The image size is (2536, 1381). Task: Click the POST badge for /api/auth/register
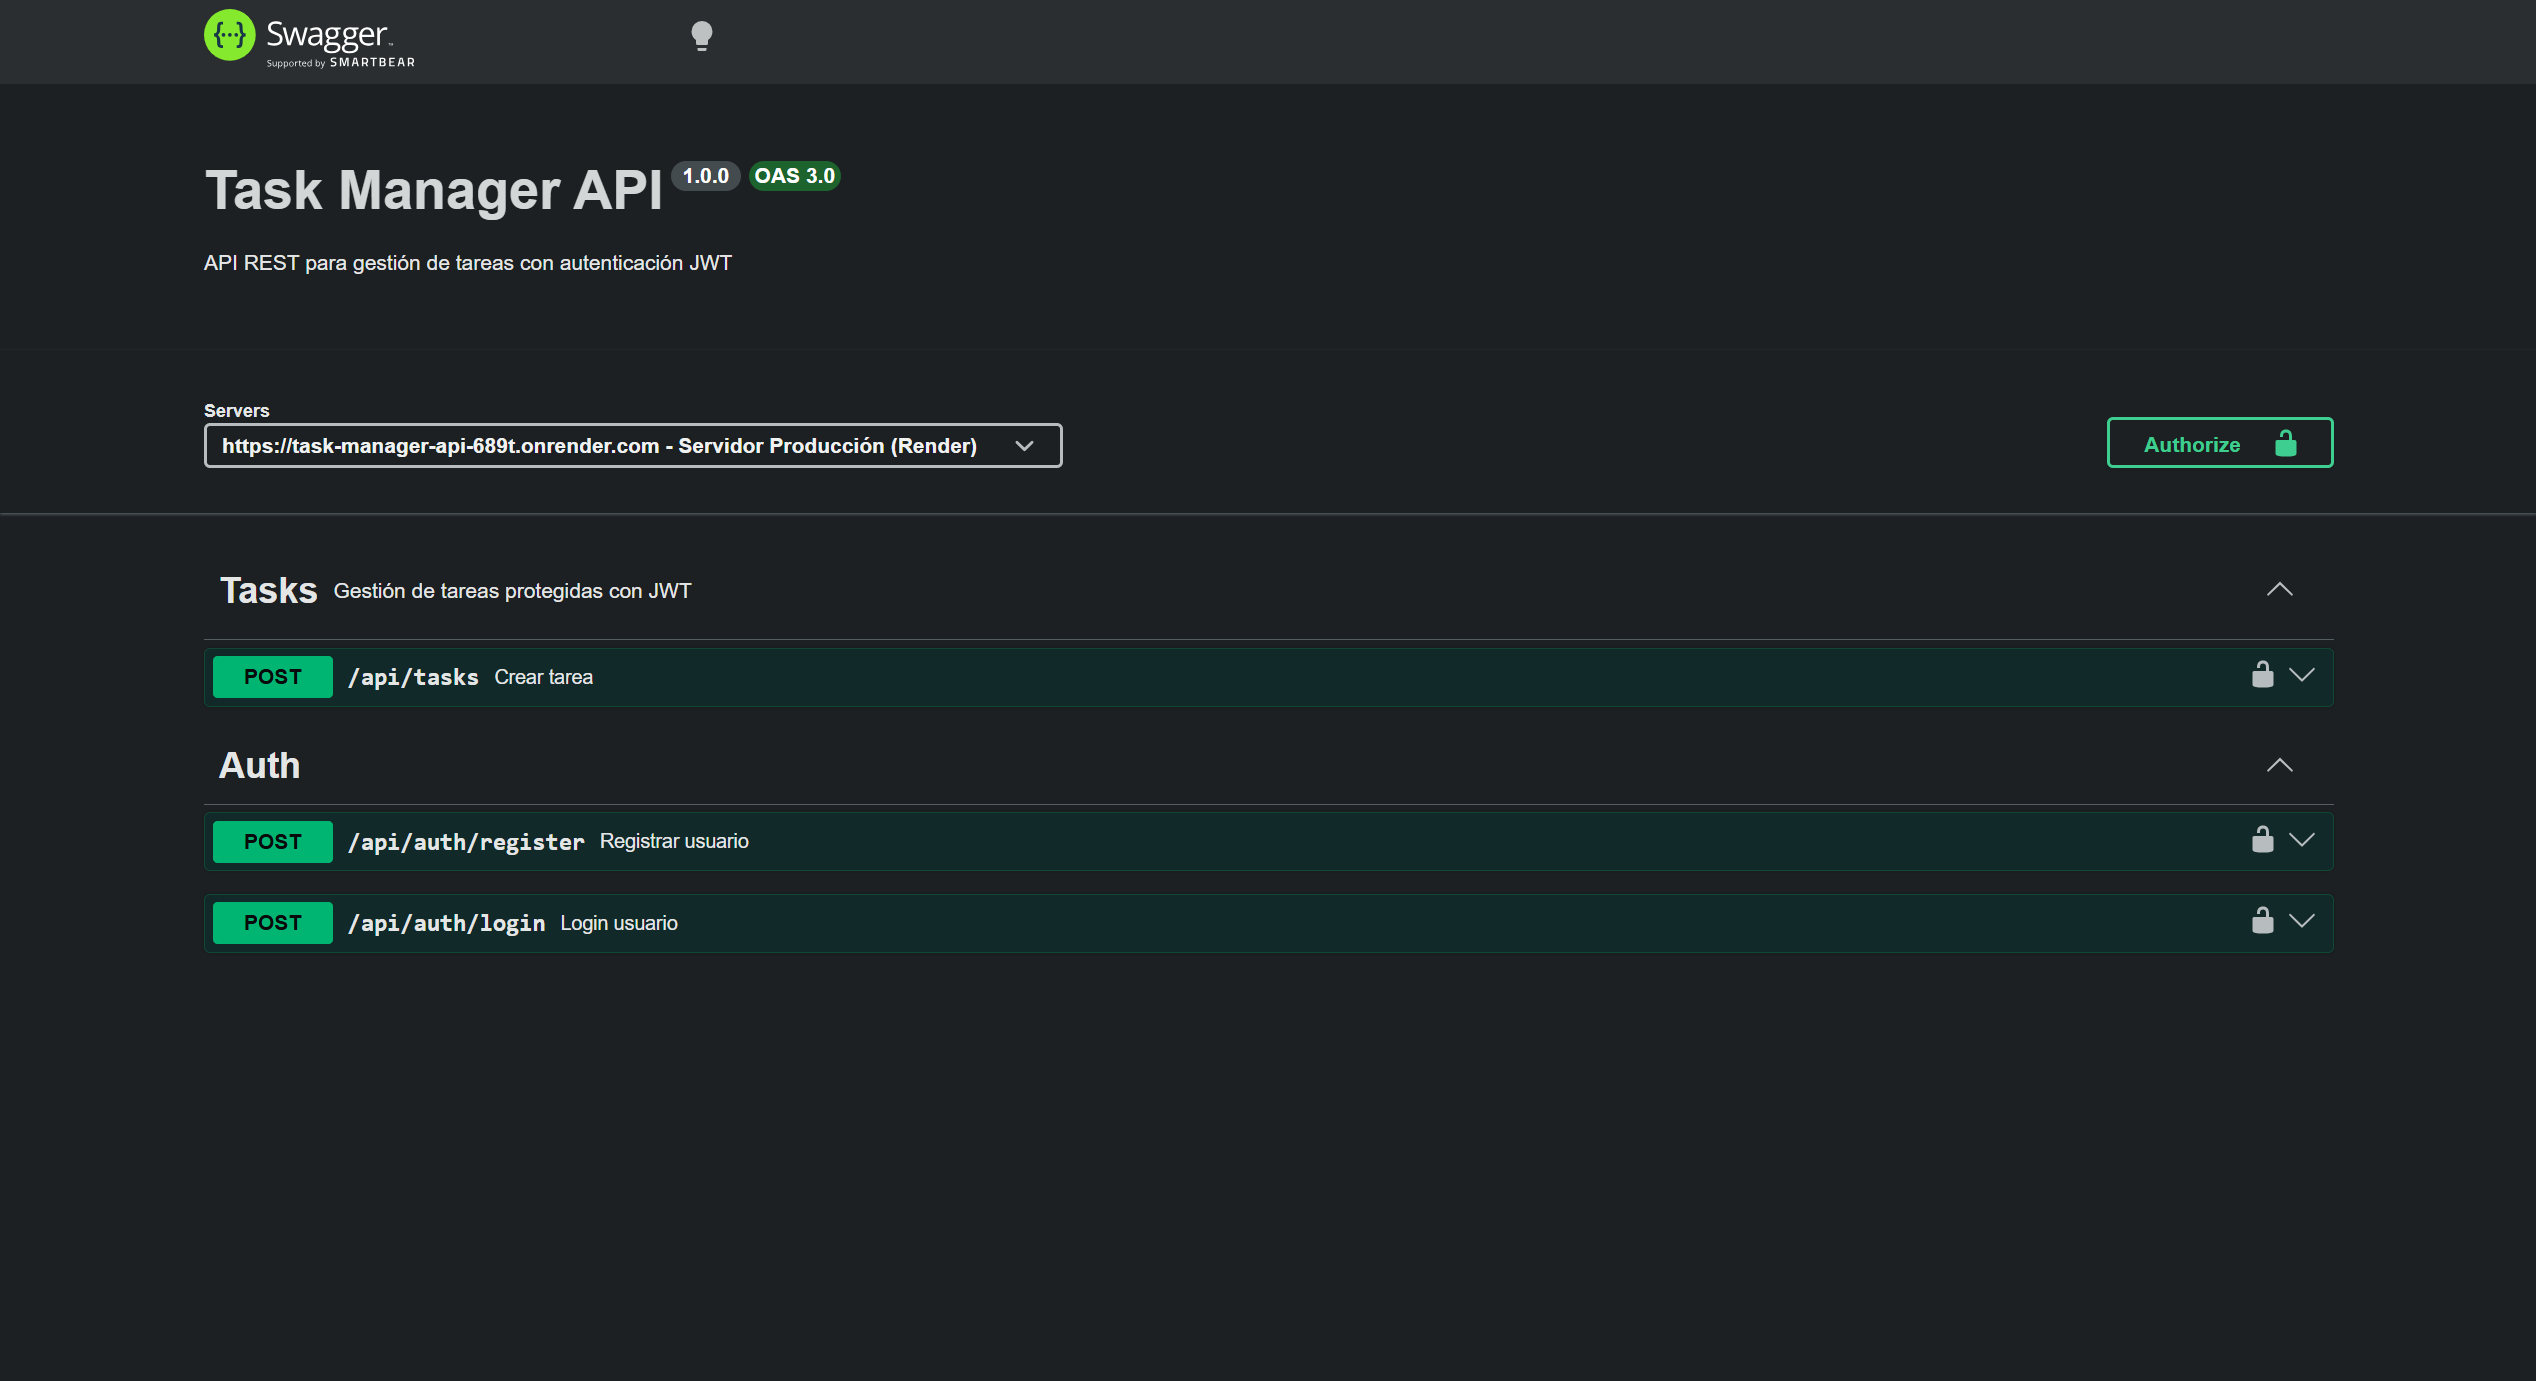coord(273,842)
